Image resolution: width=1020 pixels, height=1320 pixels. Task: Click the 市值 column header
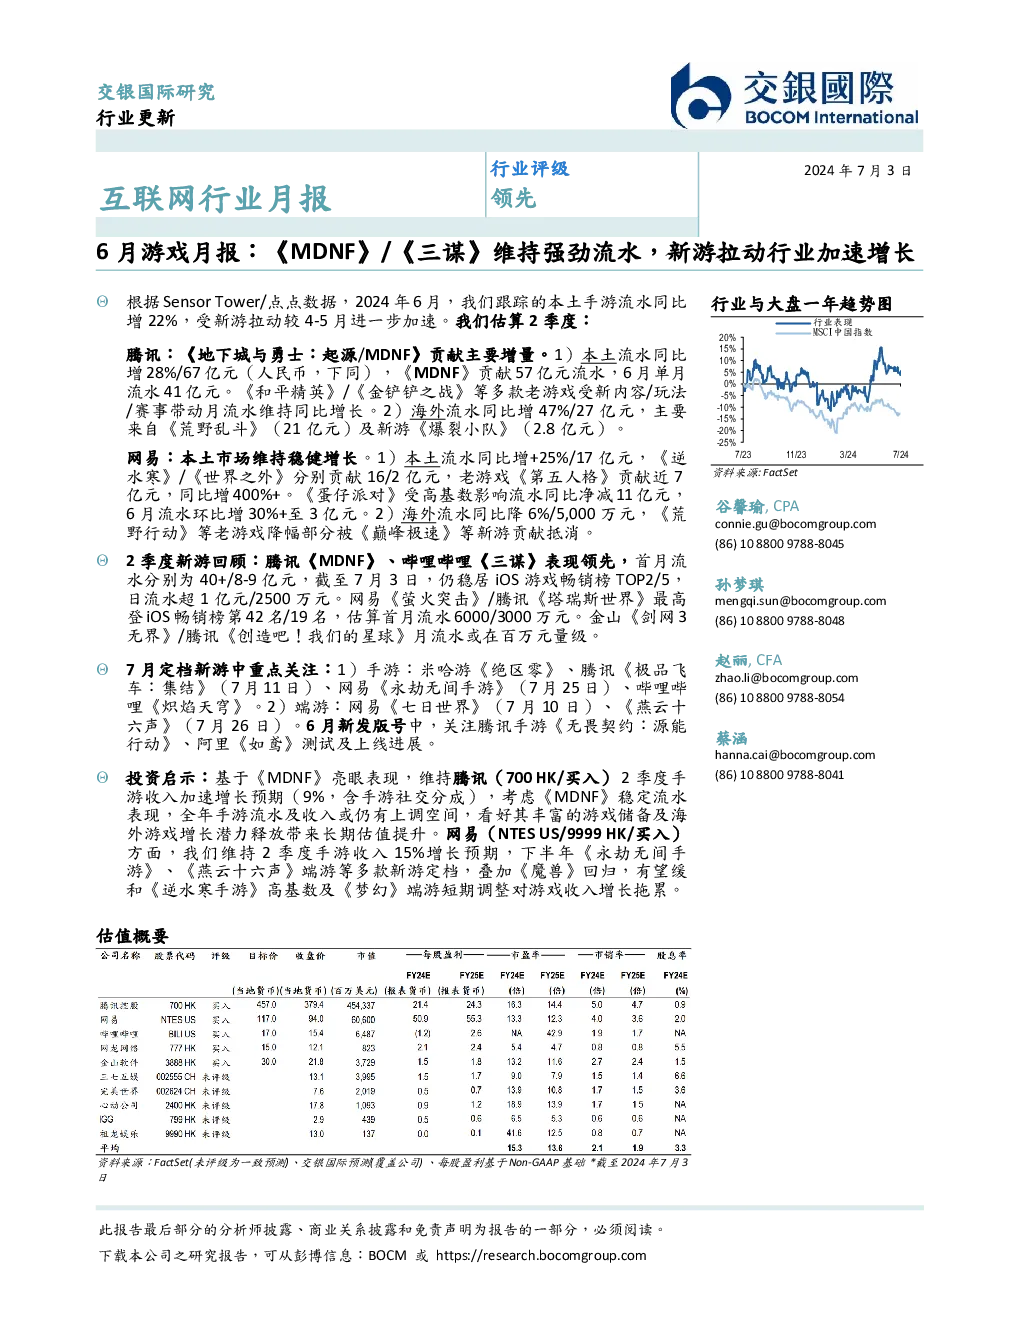pos(367,956)
